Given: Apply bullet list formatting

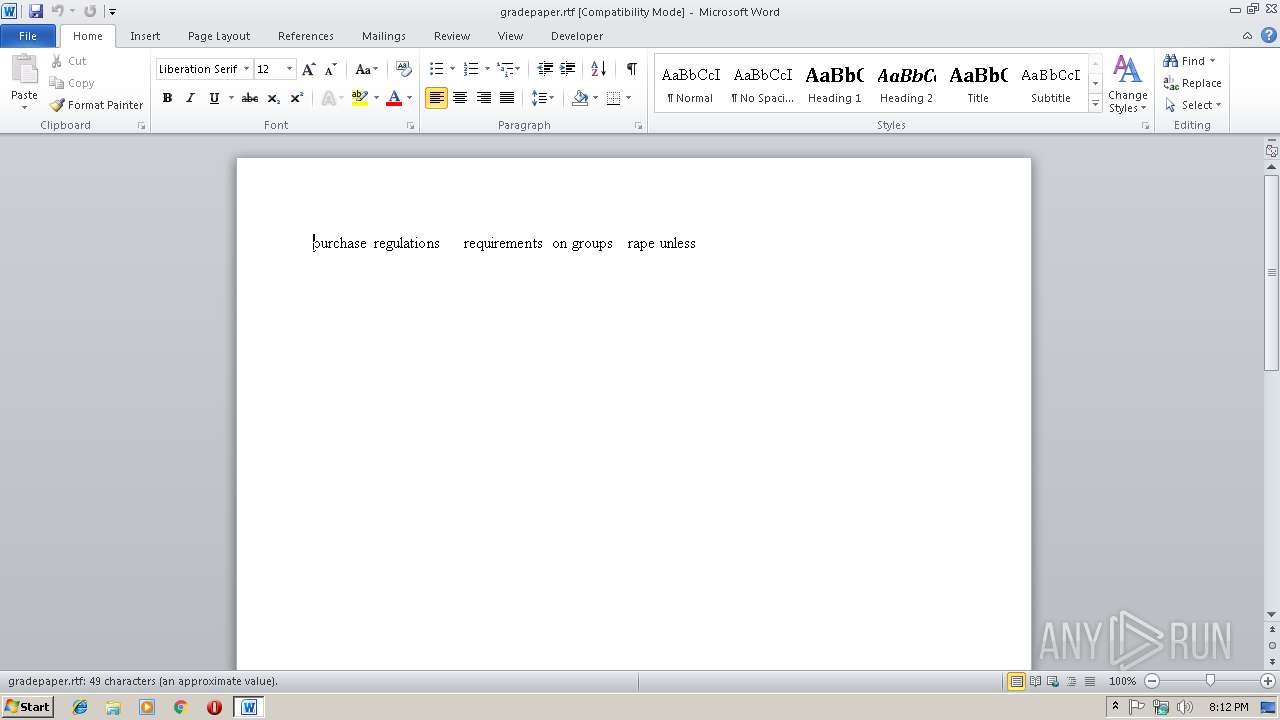Looking at the screenshot, I should tap(436, 69).
